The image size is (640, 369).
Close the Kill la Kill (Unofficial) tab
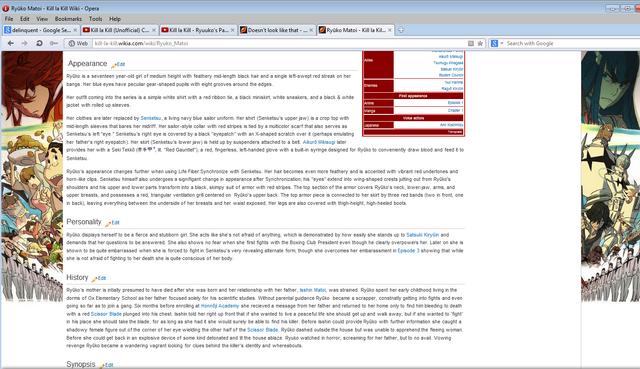[x=154, y=30]
